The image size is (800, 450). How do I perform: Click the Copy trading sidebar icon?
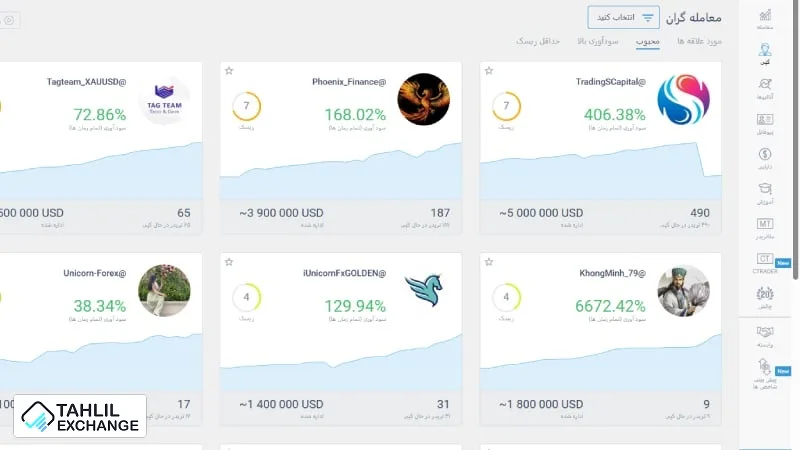click(x=765, y=54)
